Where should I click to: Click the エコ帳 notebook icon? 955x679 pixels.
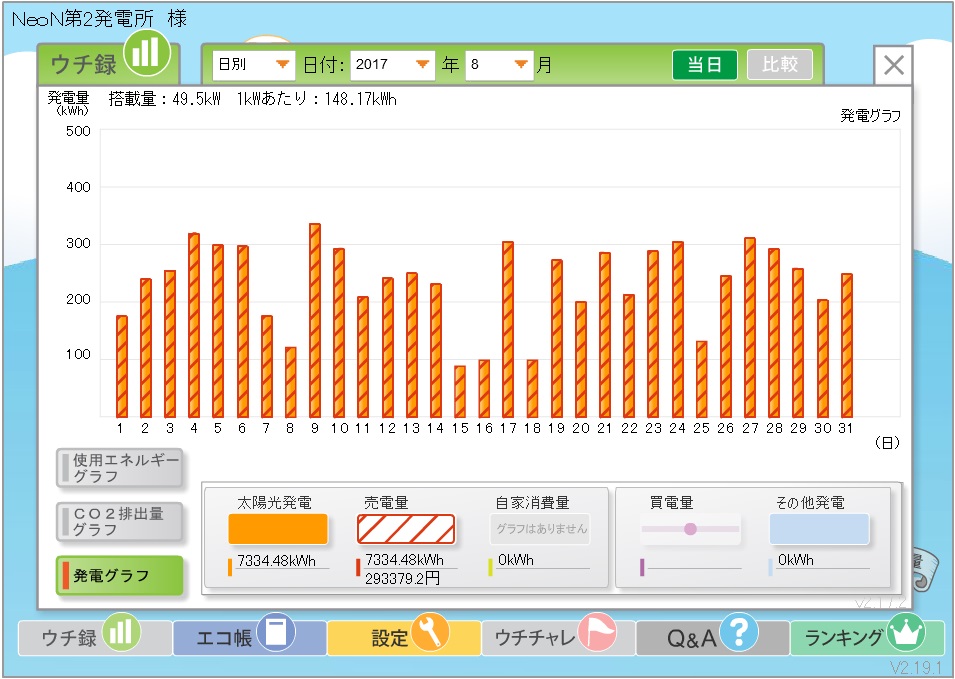(276, 632)
